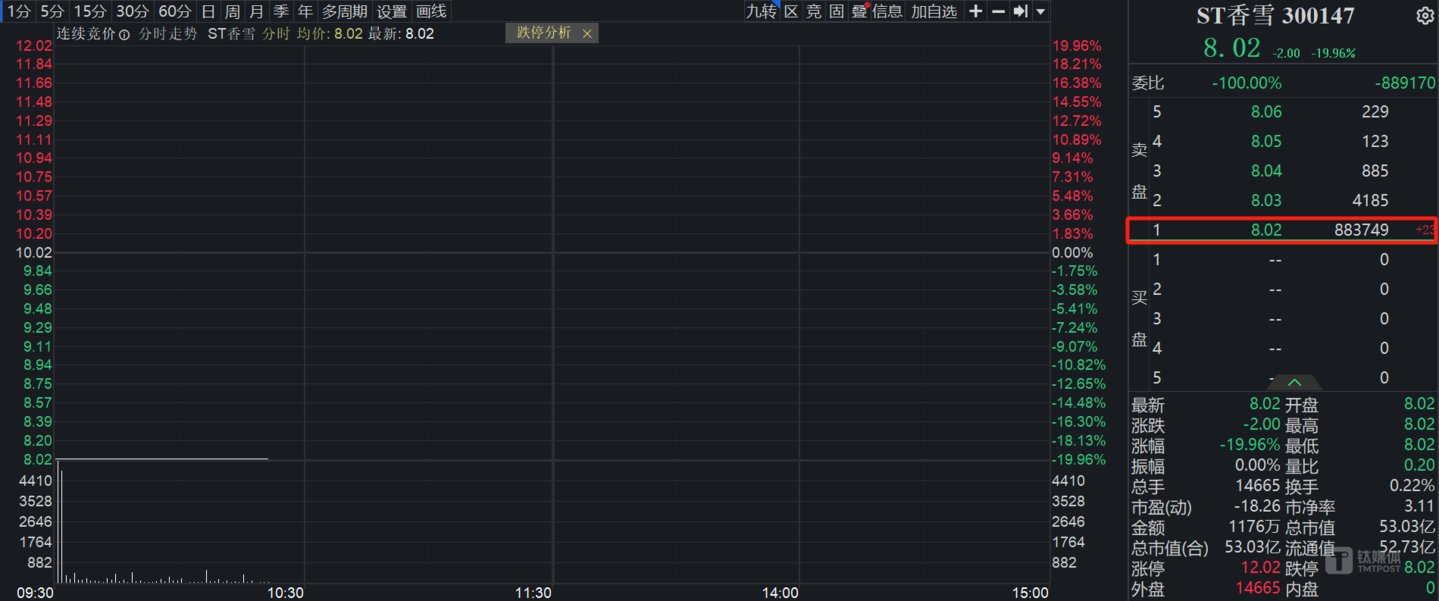This screenshot has width=1439, height=601.
Task: Open the 画线 drawing tools
Action: point(431,12)
